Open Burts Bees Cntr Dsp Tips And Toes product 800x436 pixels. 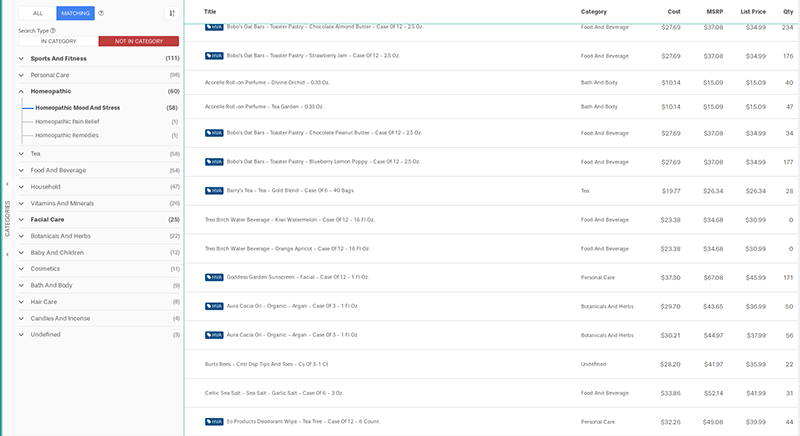[x=266, y=364]
